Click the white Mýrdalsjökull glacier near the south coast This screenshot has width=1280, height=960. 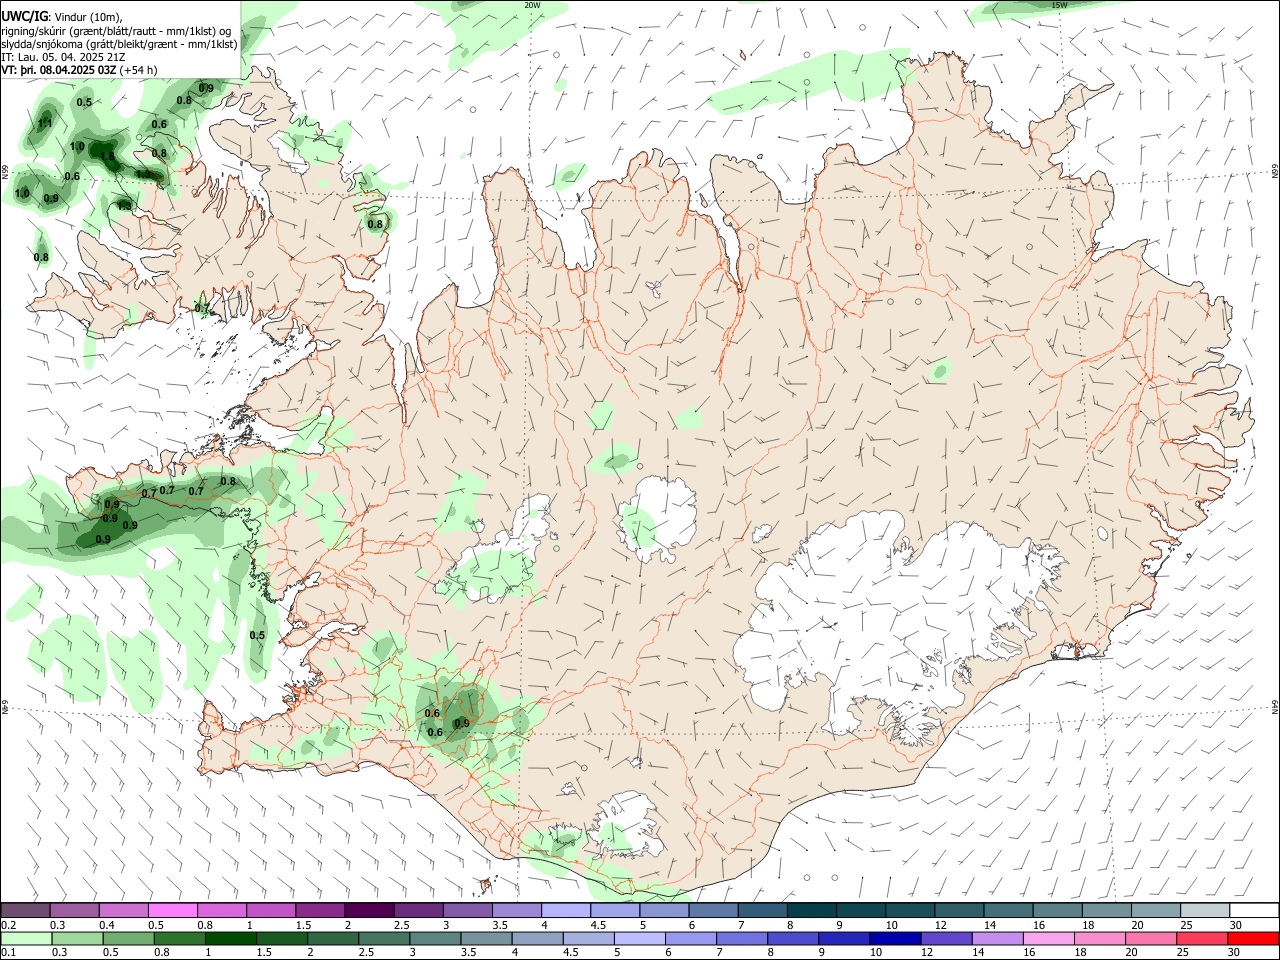(628, 825)
